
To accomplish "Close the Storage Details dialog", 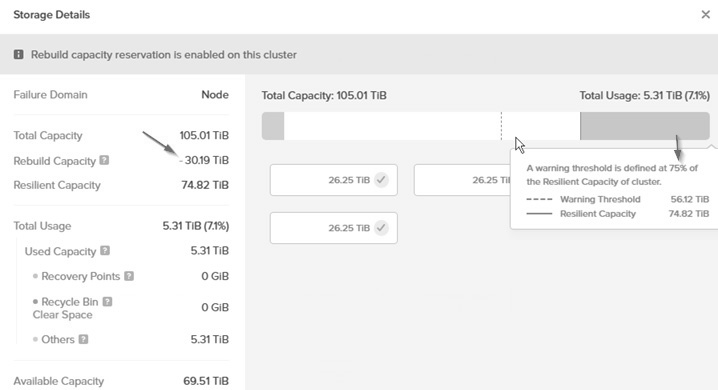I will coord(705,15).
